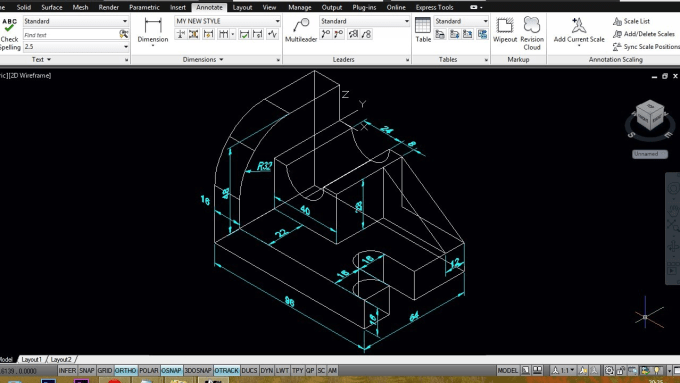
Task: Click the Add Current Scale icon
Action: click(x=579, y=26)
